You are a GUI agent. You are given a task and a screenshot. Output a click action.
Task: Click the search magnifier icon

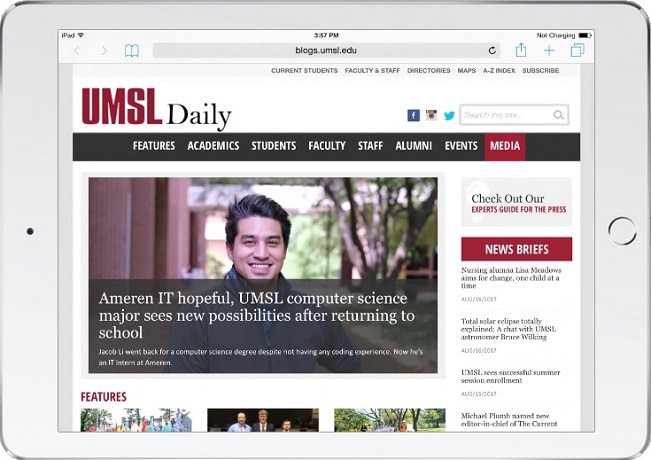[x=558, y=115]
